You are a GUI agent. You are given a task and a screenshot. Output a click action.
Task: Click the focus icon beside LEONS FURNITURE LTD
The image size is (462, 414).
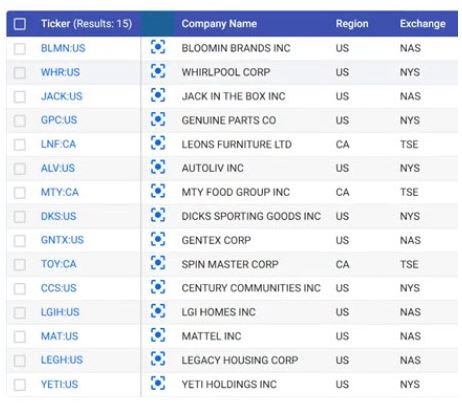(158, 143)
